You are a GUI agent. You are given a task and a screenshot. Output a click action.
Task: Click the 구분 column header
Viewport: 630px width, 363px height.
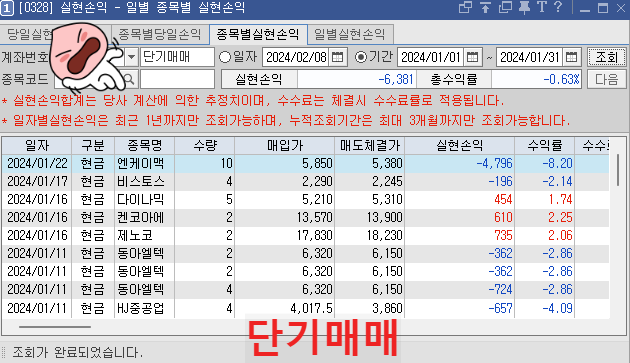pos(93,146)
